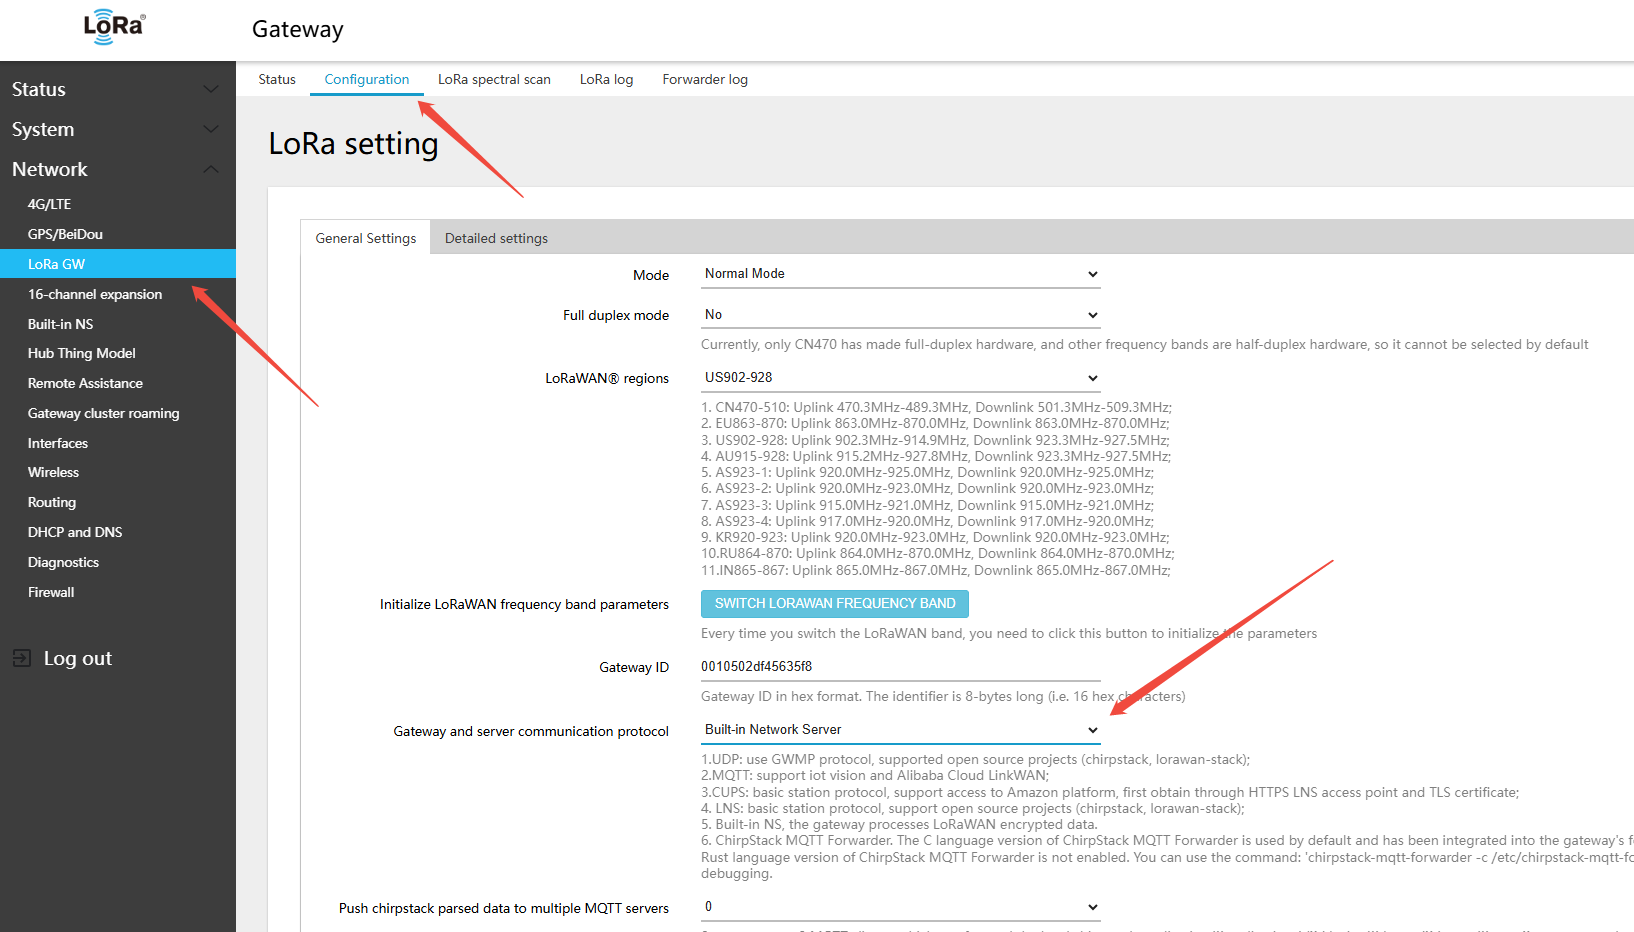
Task: Click the Gateway ID input field
Action: coord(900,666)
